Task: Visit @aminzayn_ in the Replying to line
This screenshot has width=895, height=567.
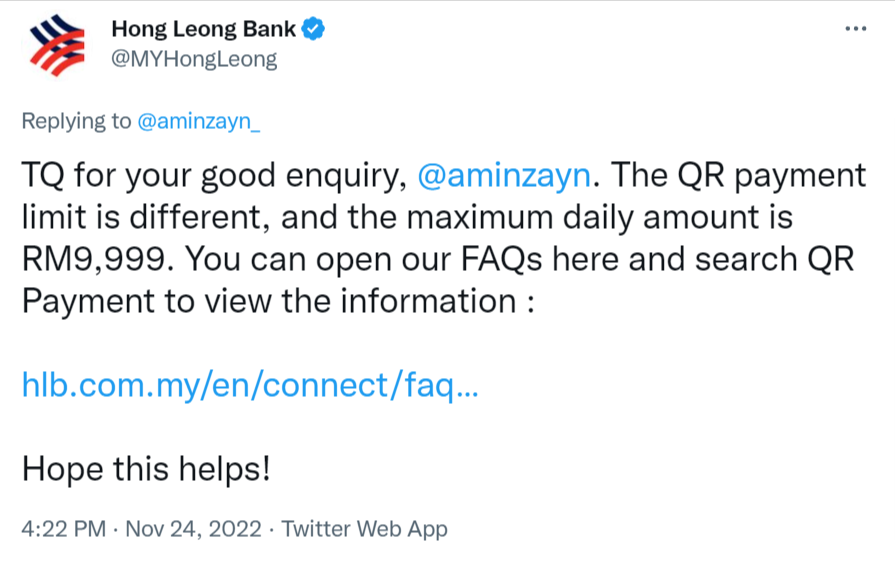Action: pyautogui.click(x=198, y=121)
